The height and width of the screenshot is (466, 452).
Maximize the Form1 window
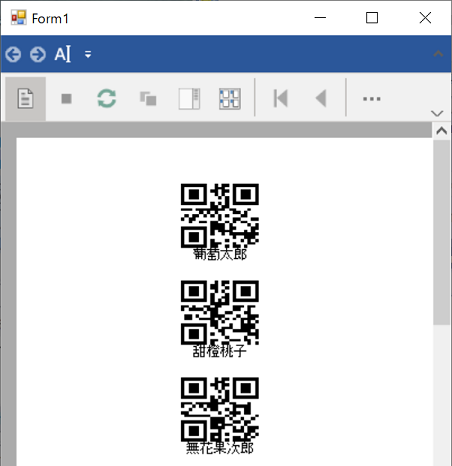tap(372, 18)
